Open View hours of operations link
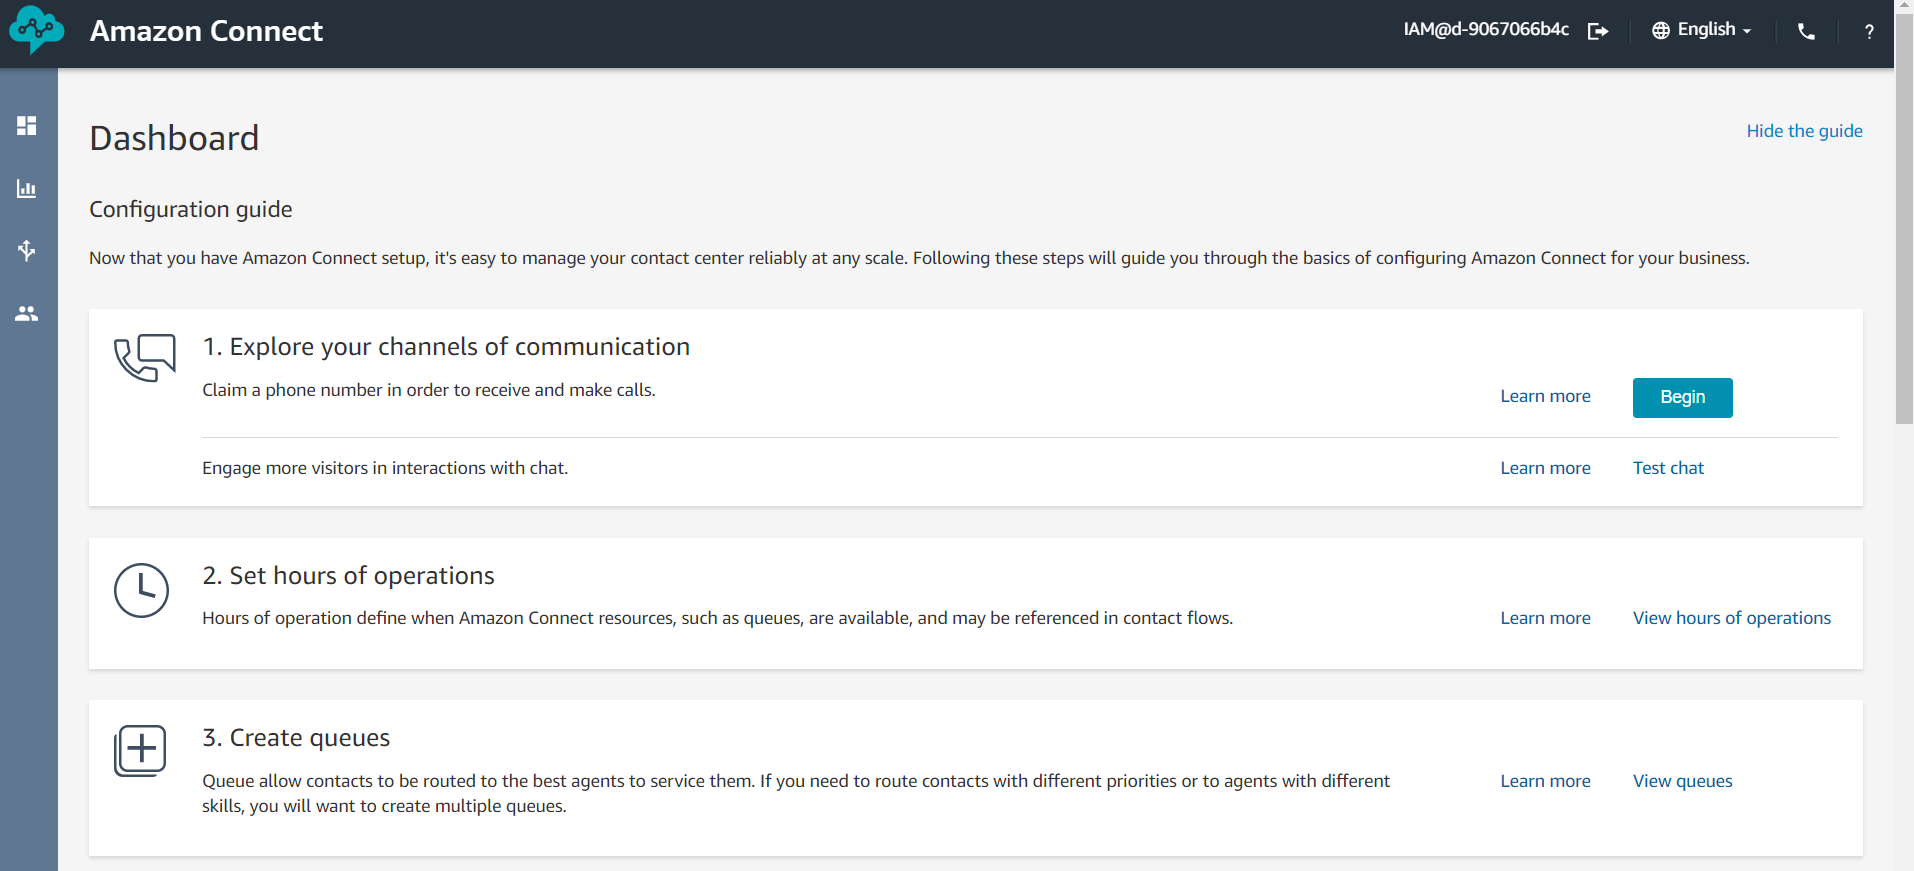 (1731, 618)
